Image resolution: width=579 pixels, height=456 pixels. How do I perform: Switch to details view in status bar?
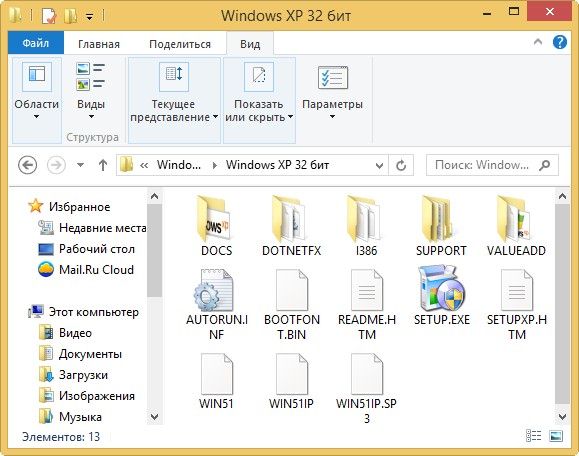point(533,436)
